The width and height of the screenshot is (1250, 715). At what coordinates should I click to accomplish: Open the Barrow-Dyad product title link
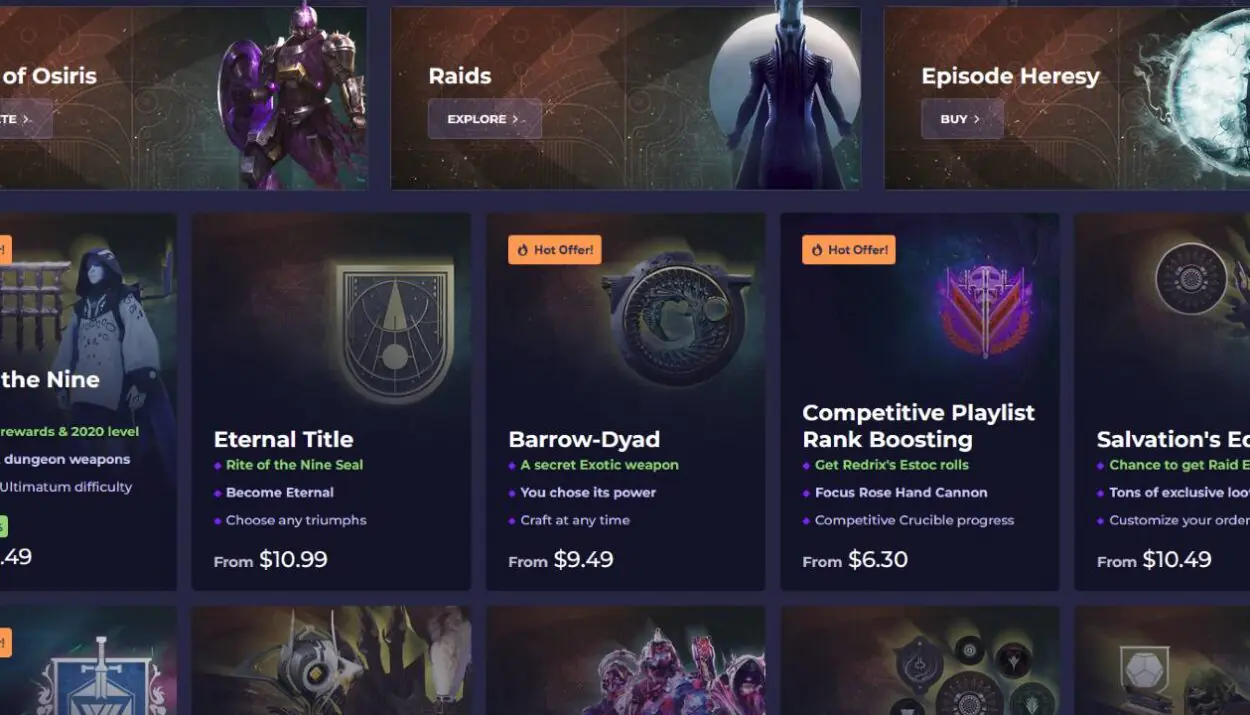click(x=584, y=440)
